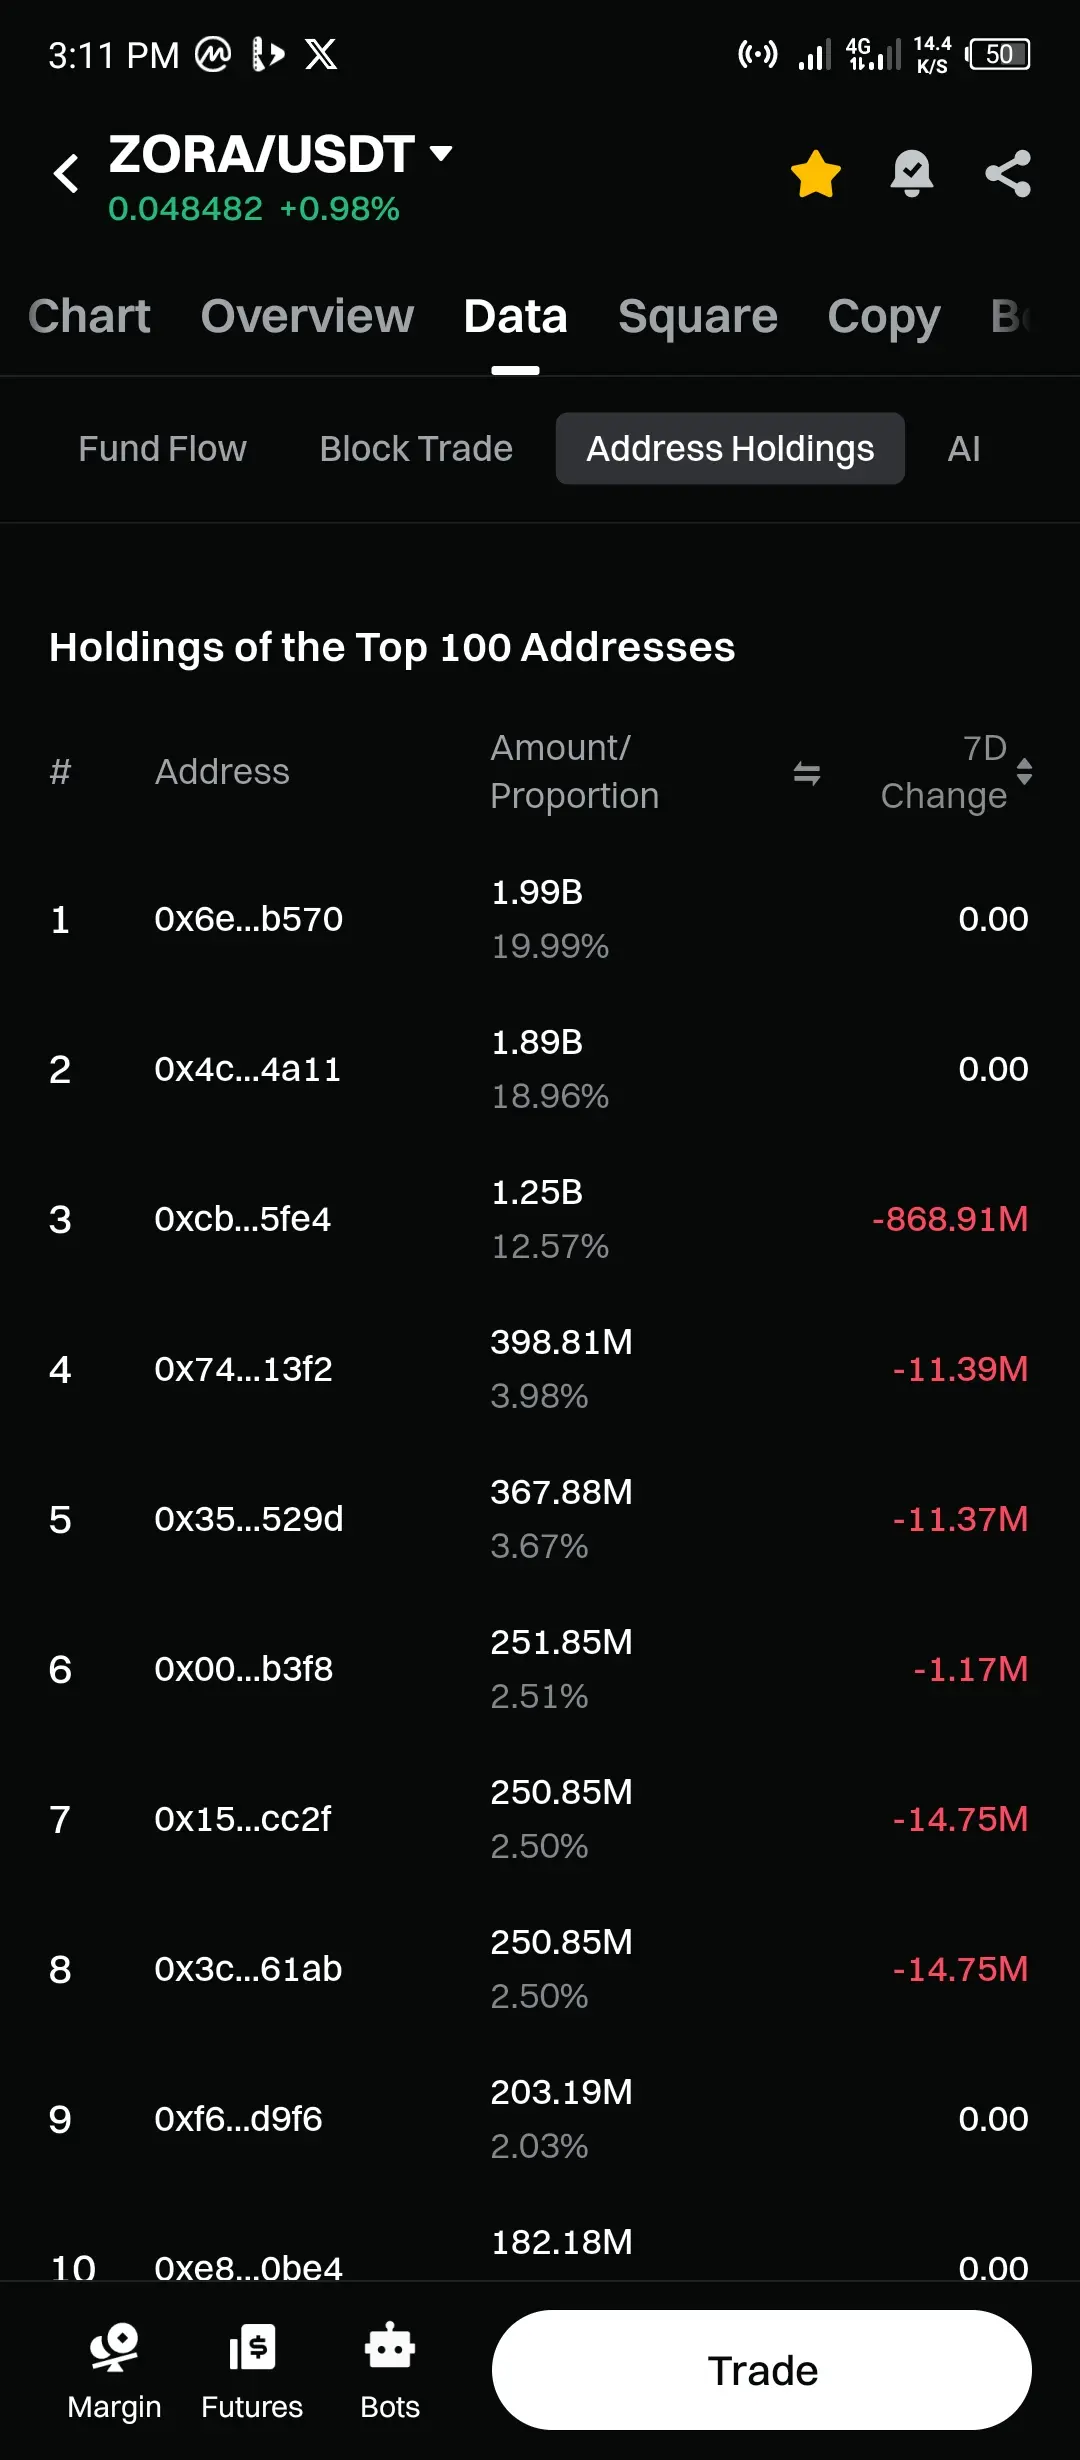Toggle Amount/Proportion swap icon
Viewport: 1080px width, 2460px height.
[806, 773]
